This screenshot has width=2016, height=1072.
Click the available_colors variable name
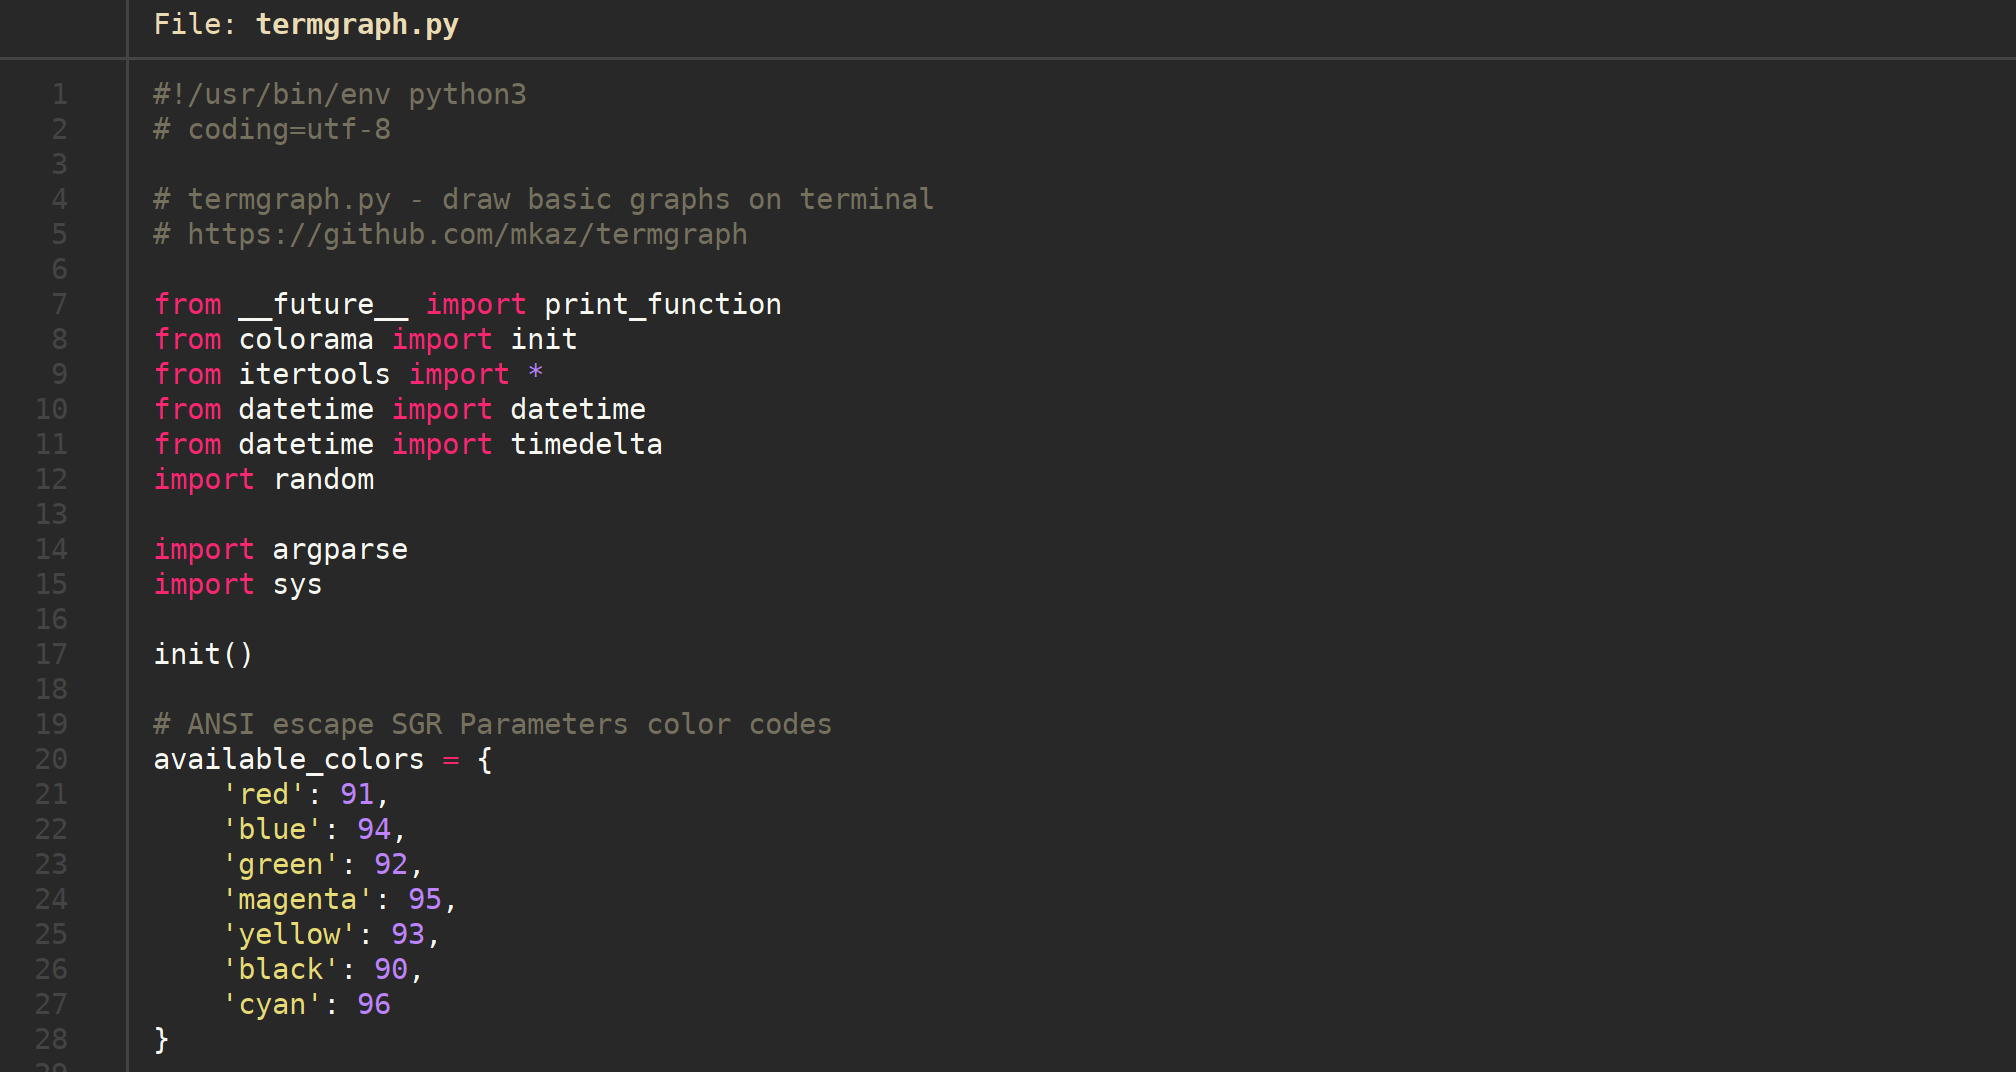coord(288,759)
